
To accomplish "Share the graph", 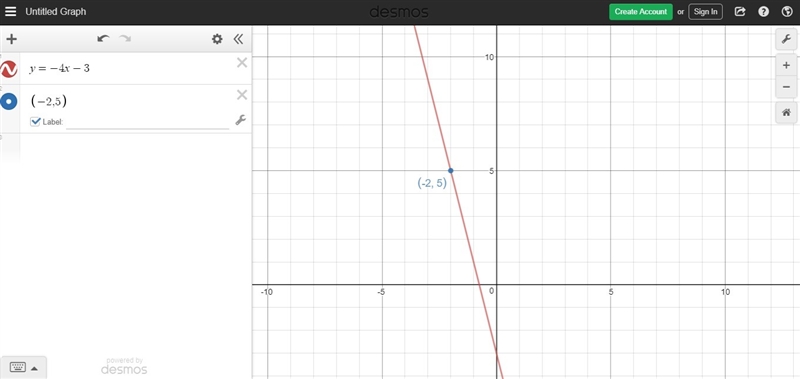I will [740, 11].
